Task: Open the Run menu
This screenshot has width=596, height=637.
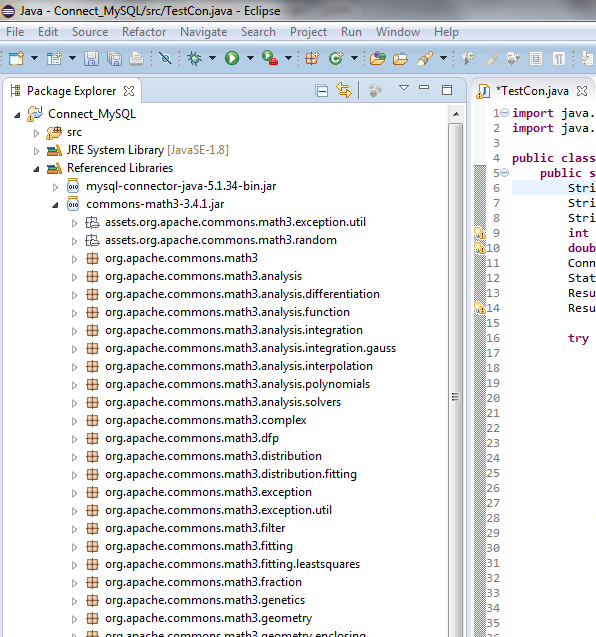Action: 351,32
